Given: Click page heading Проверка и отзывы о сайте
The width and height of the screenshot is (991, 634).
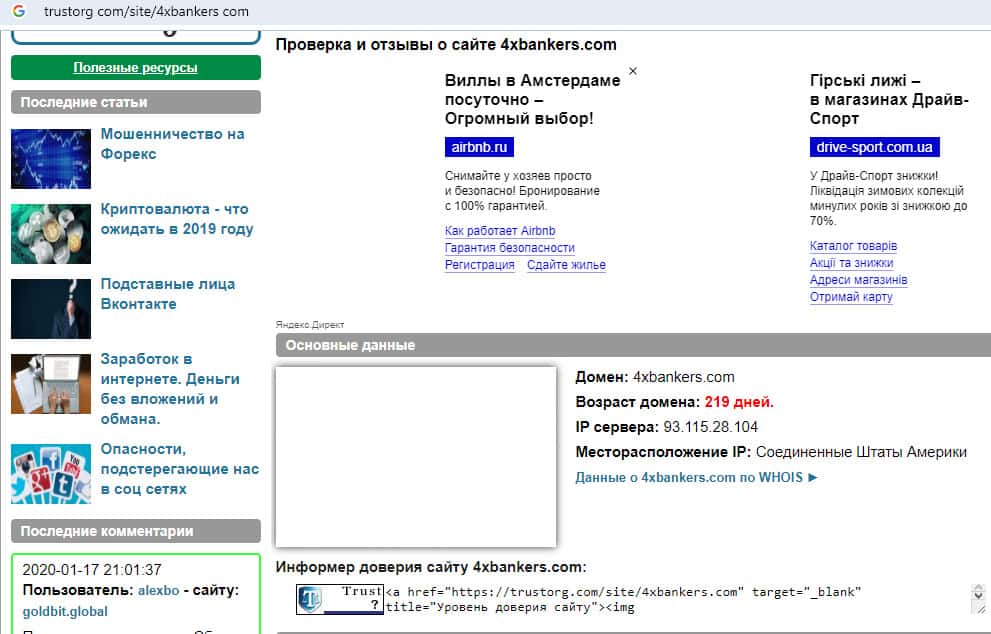Looking at the screenshot, I should tap(446, 45).
